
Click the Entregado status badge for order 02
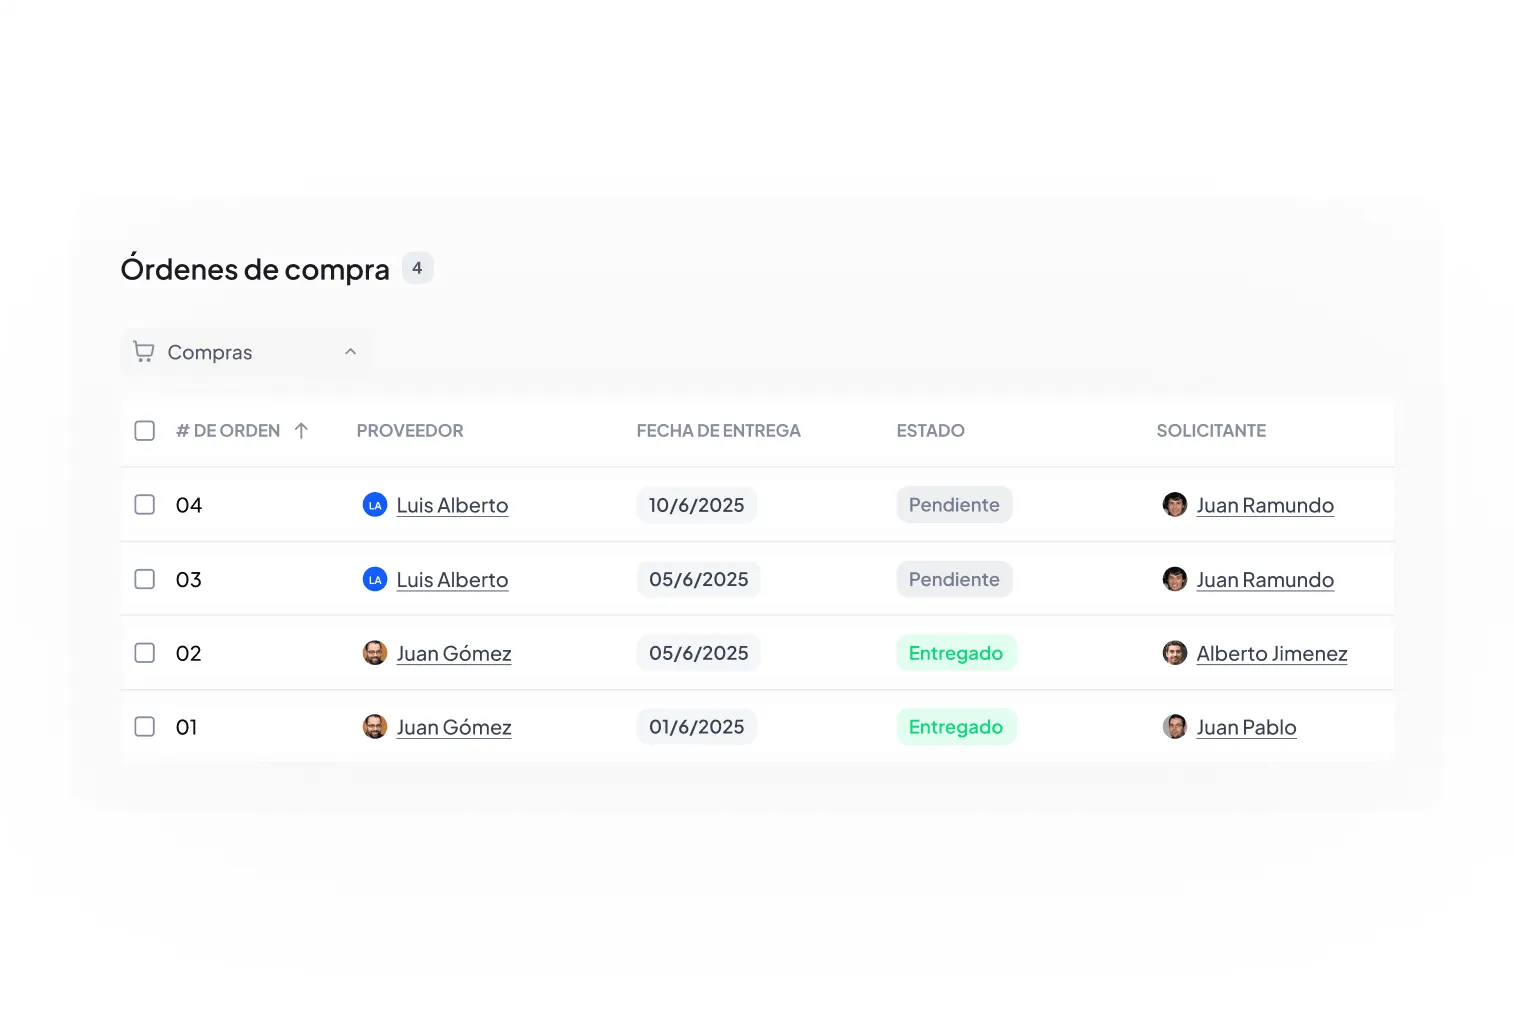pos(956,653)
